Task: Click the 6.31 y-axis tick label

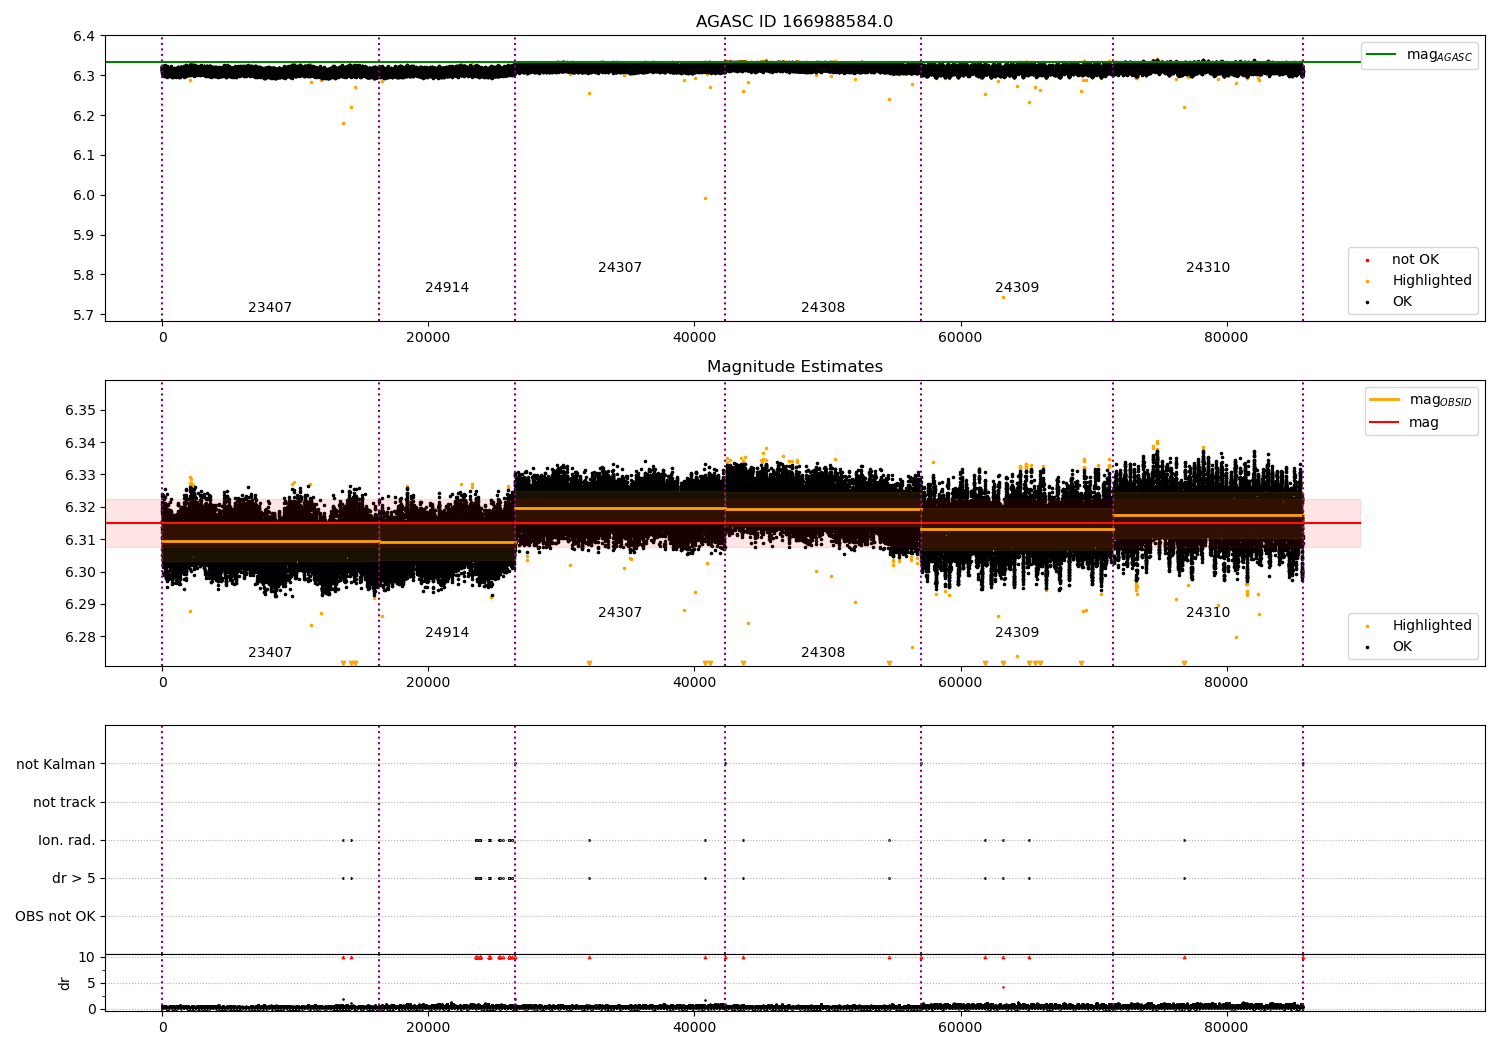Action: (80, 540)
